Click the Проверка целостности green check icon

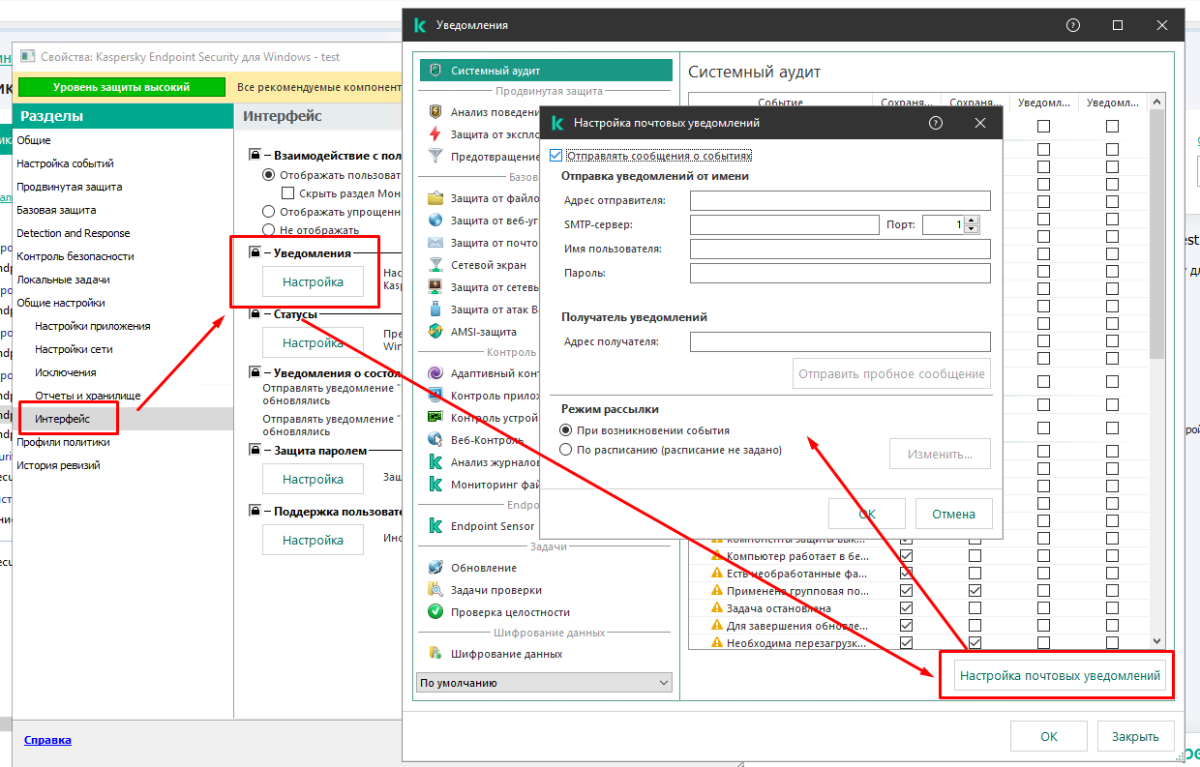(435, 612)
